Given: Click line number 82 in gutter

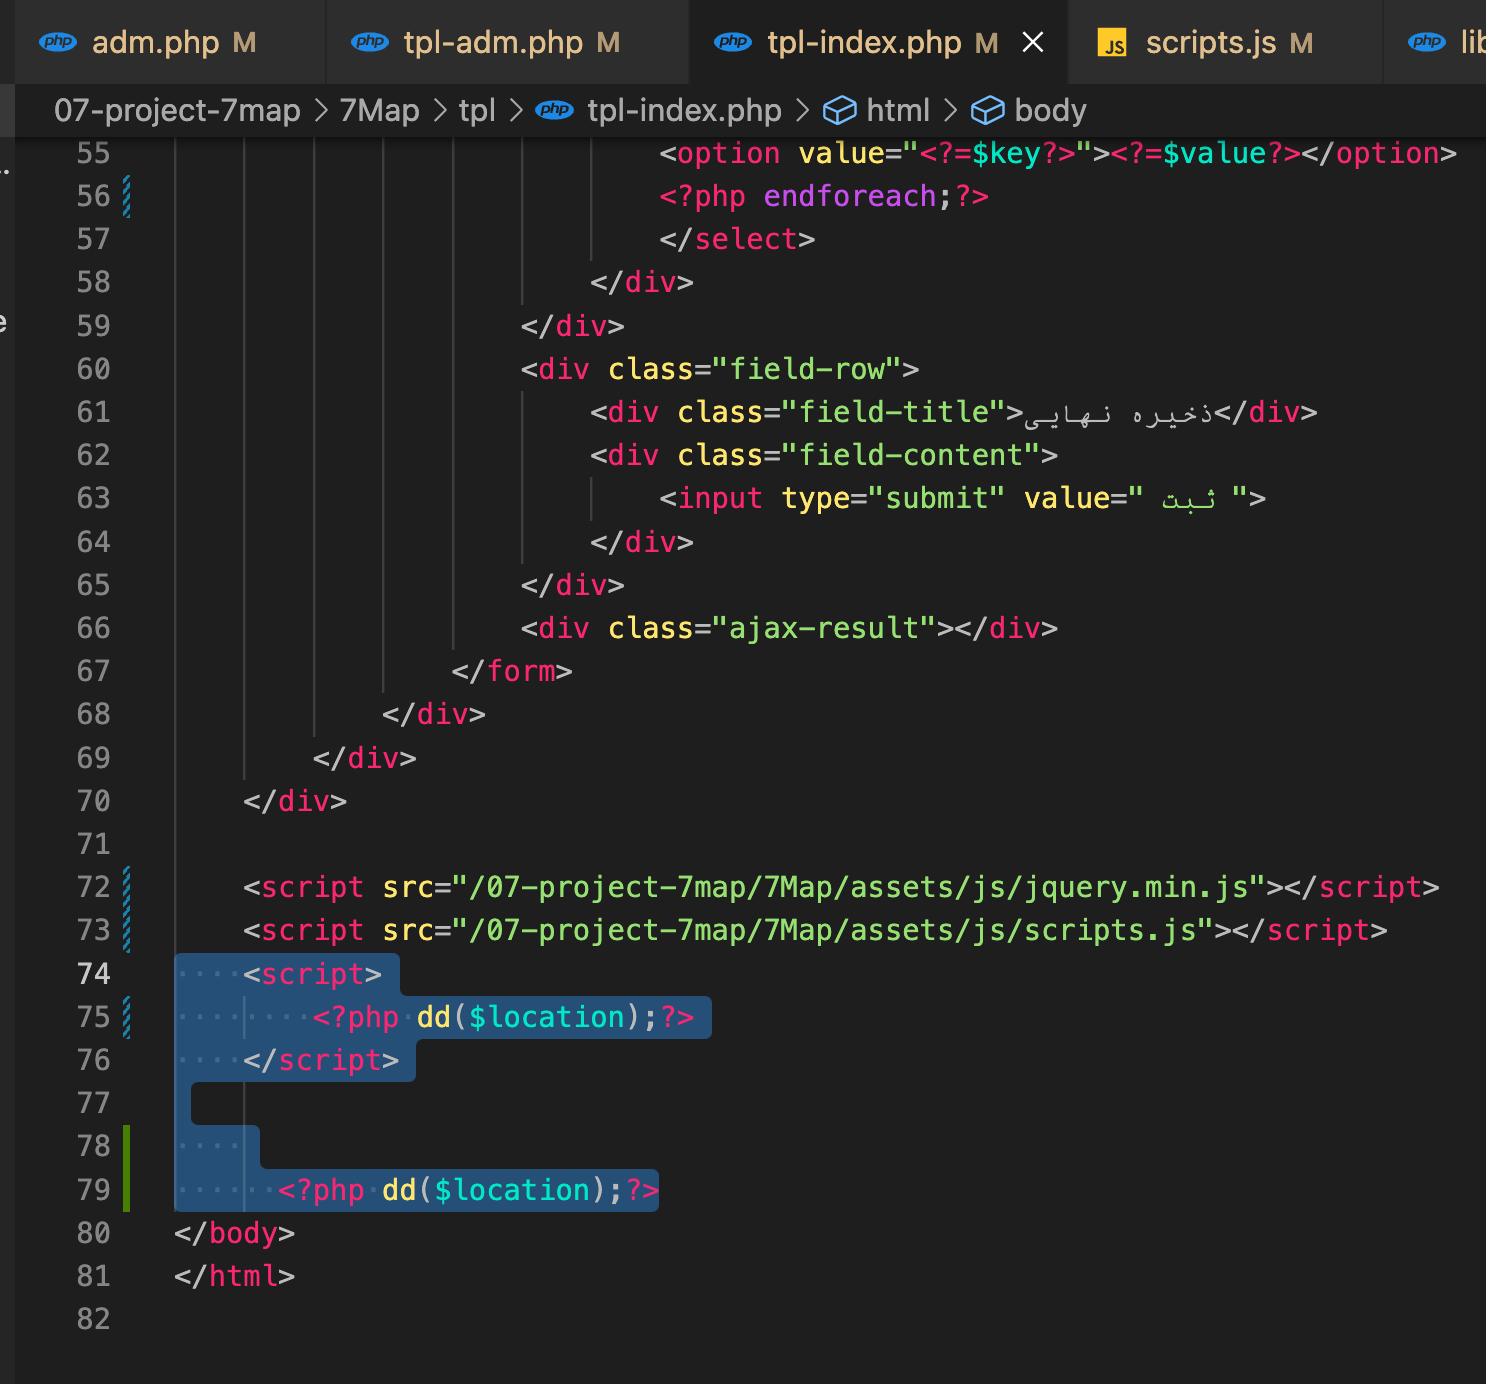Looking at the screenshot, I should pyautogui.click(x=93, y=1319).
